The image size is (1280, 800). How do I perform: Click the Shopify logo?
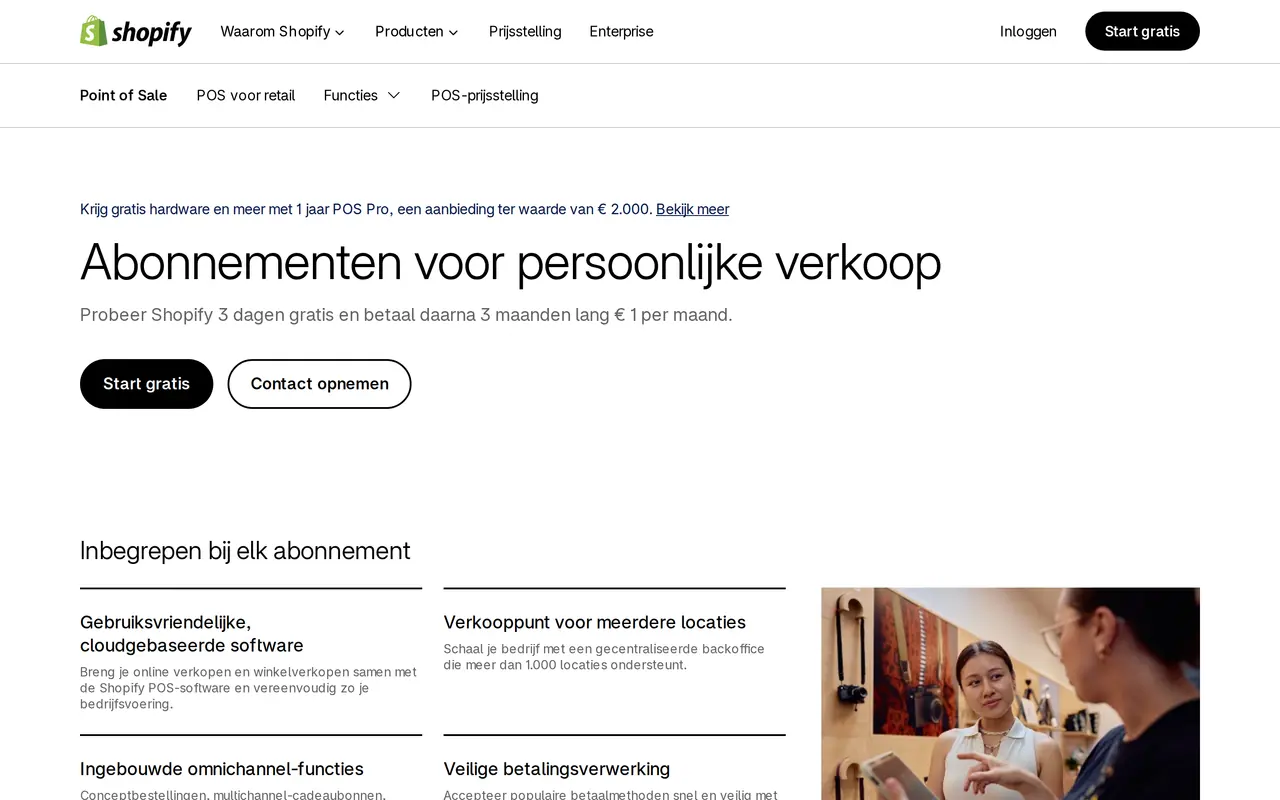coord(136,31)
